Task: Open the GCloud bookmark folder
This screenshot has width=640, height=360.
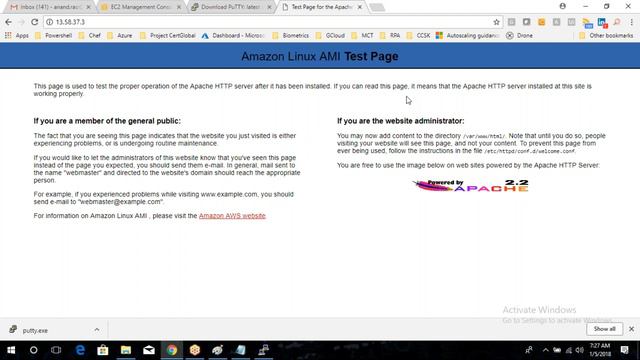Action: point(330,36)
